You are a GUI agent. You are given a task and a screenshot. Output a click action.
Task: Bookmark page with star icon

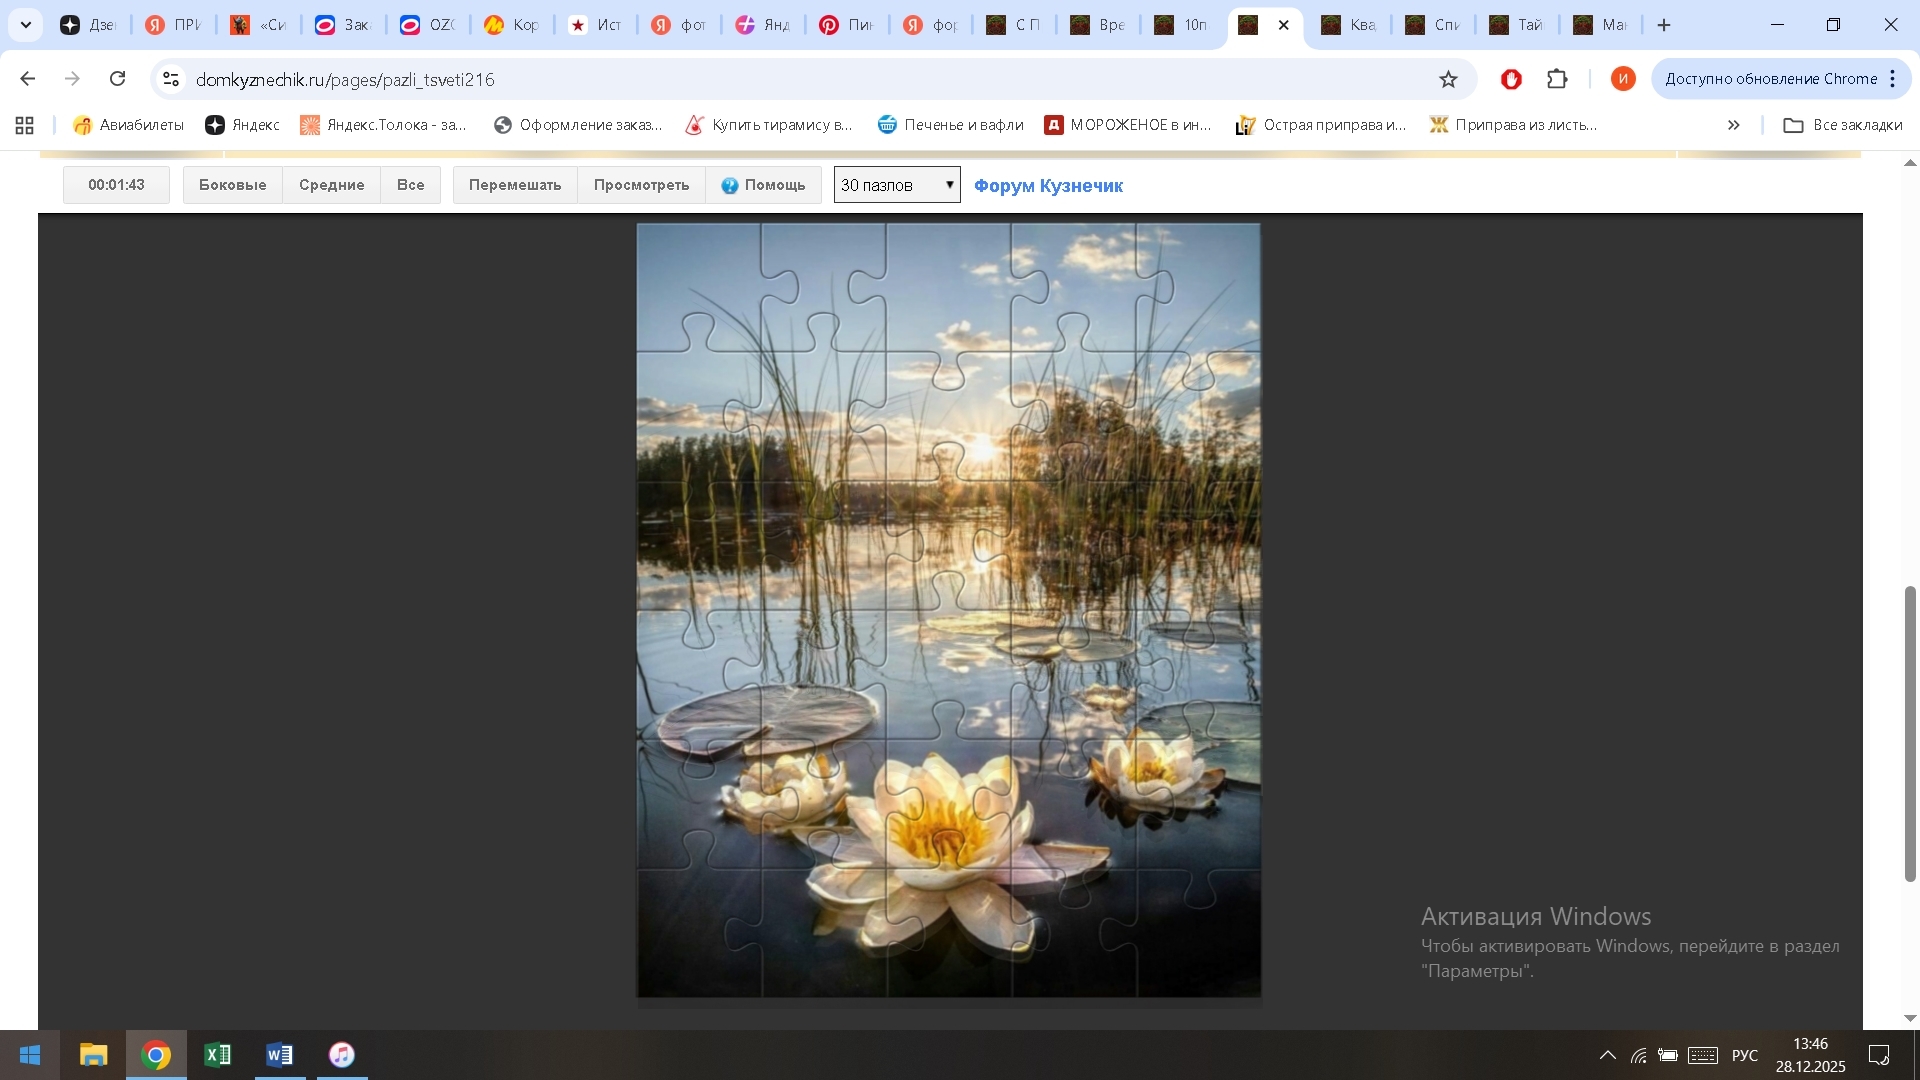tap(1448, 79)
